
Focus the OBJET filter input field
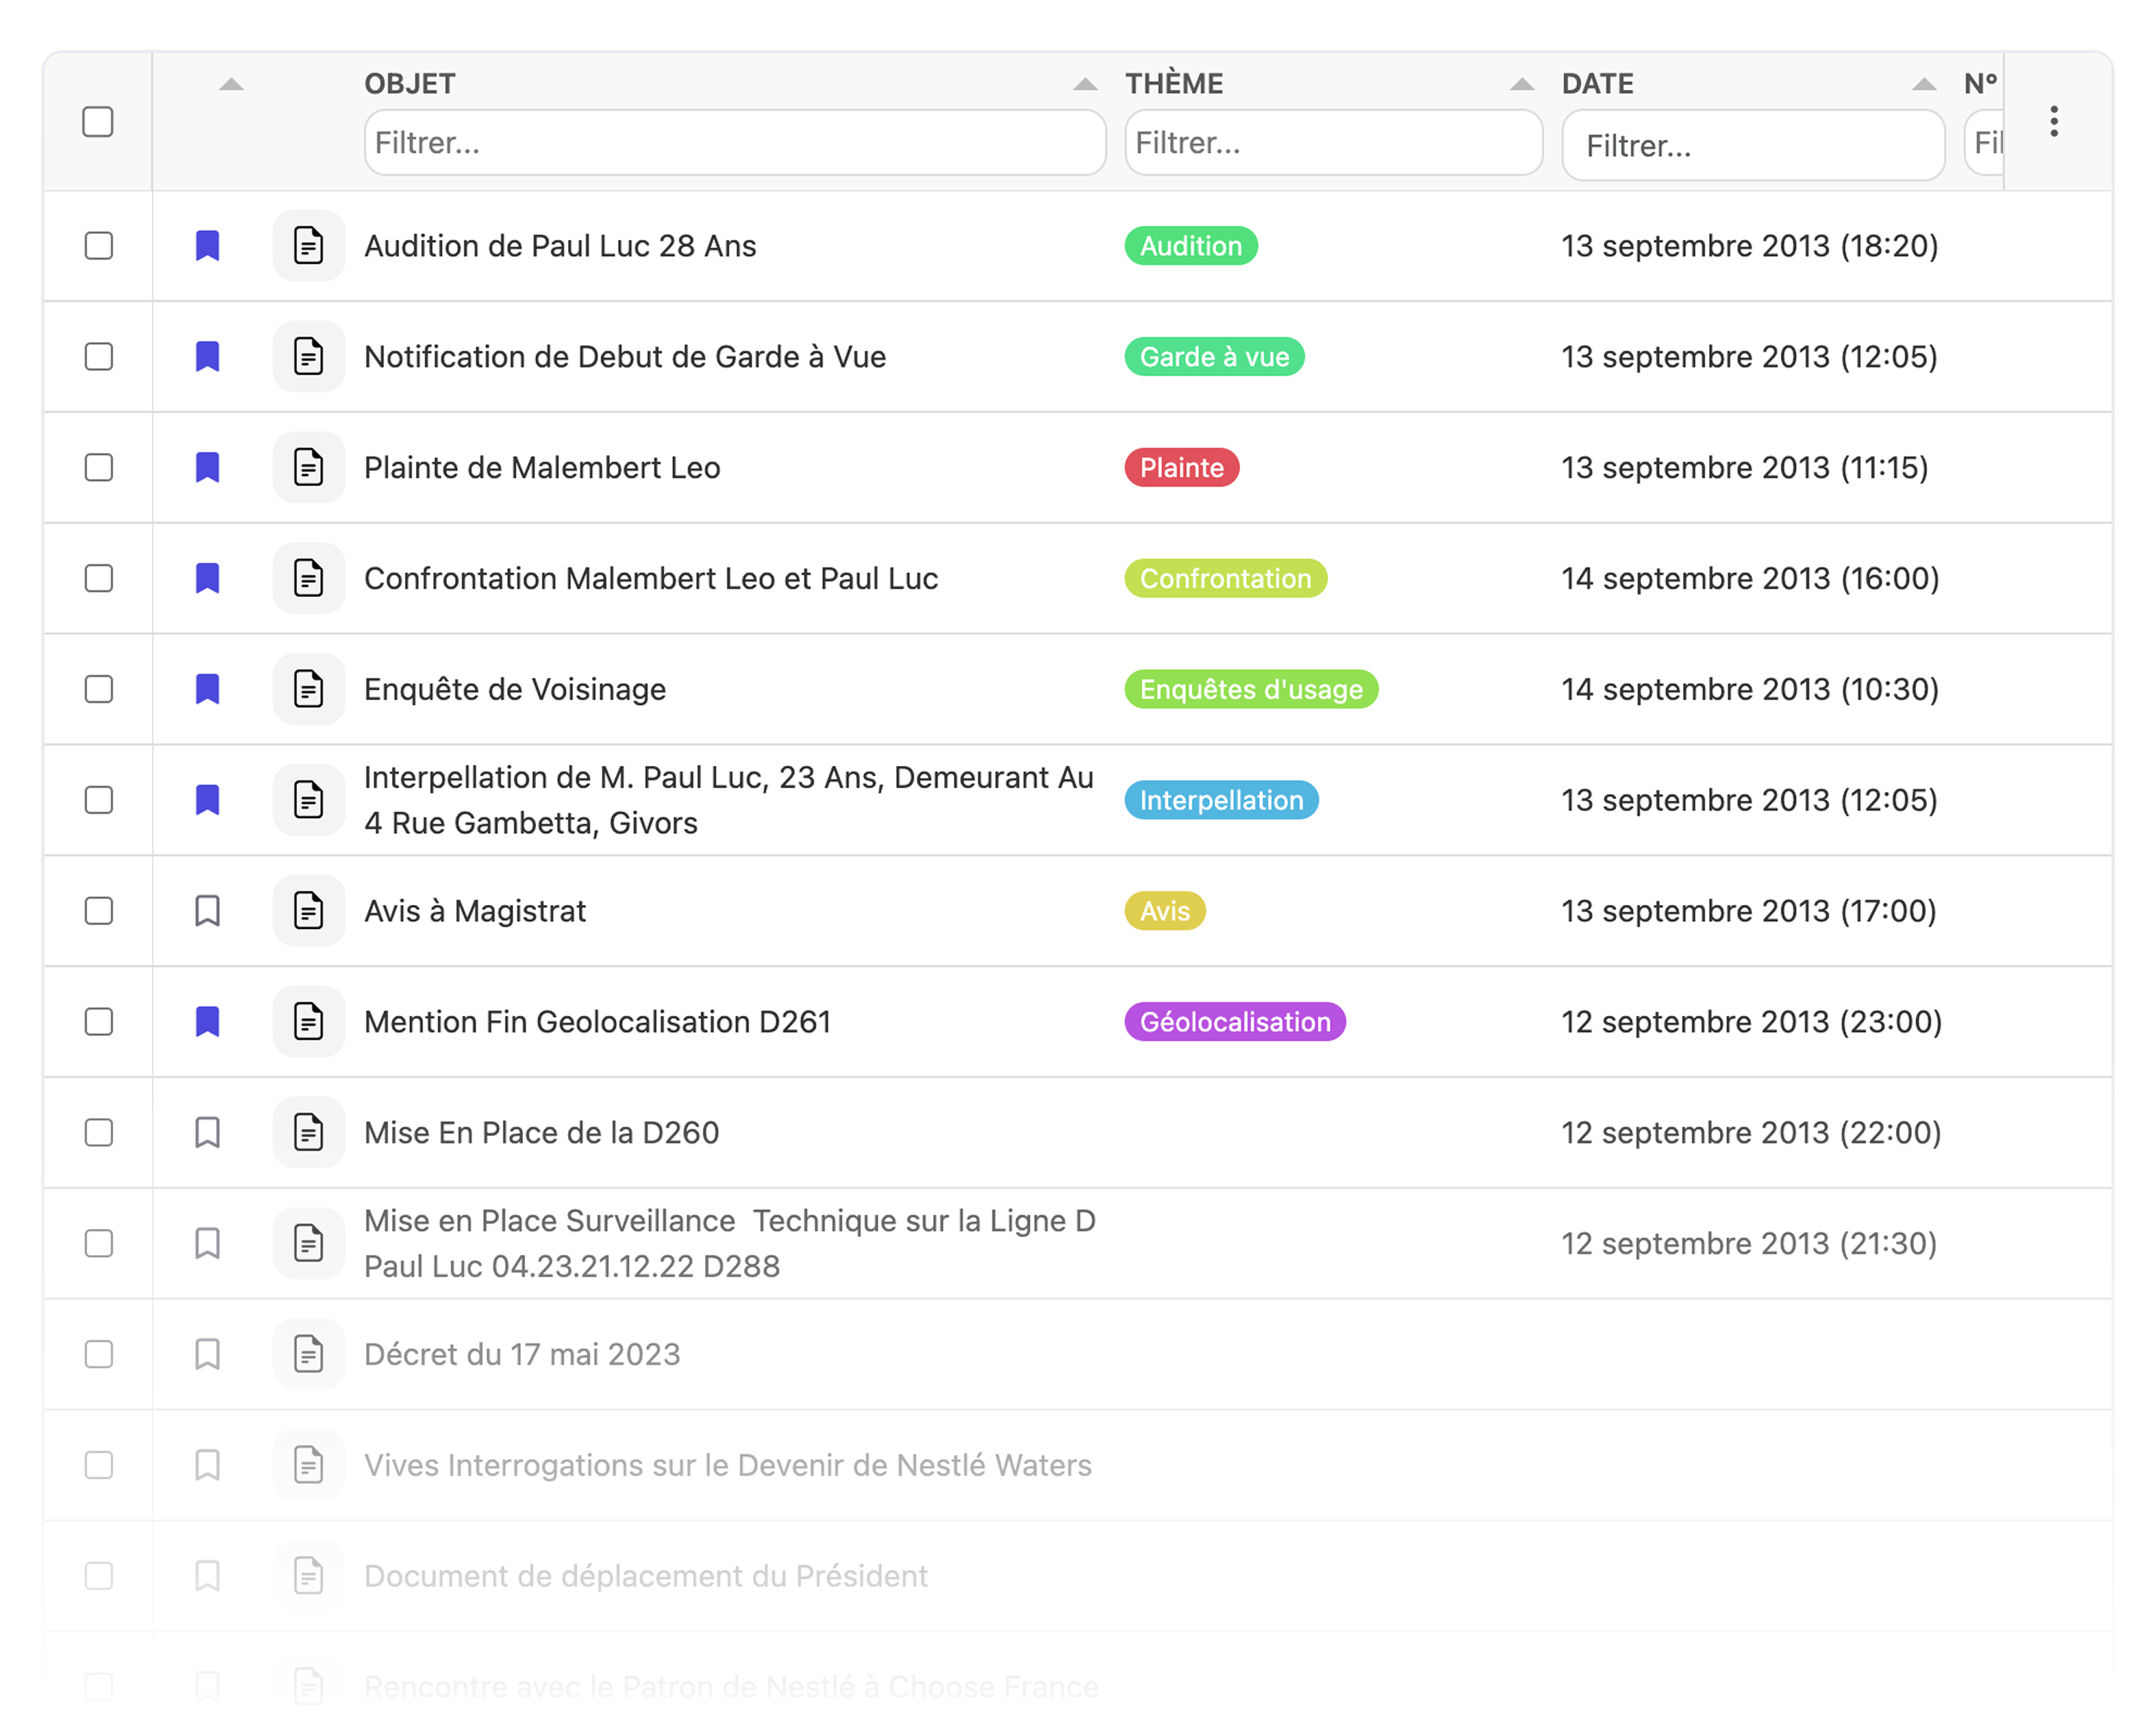coord(734,143)
